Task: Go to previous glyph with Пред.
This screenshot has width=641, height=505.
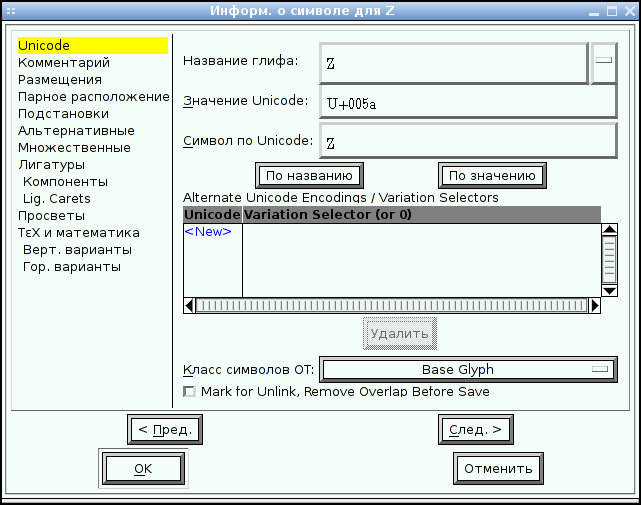Action: [165, 429]
